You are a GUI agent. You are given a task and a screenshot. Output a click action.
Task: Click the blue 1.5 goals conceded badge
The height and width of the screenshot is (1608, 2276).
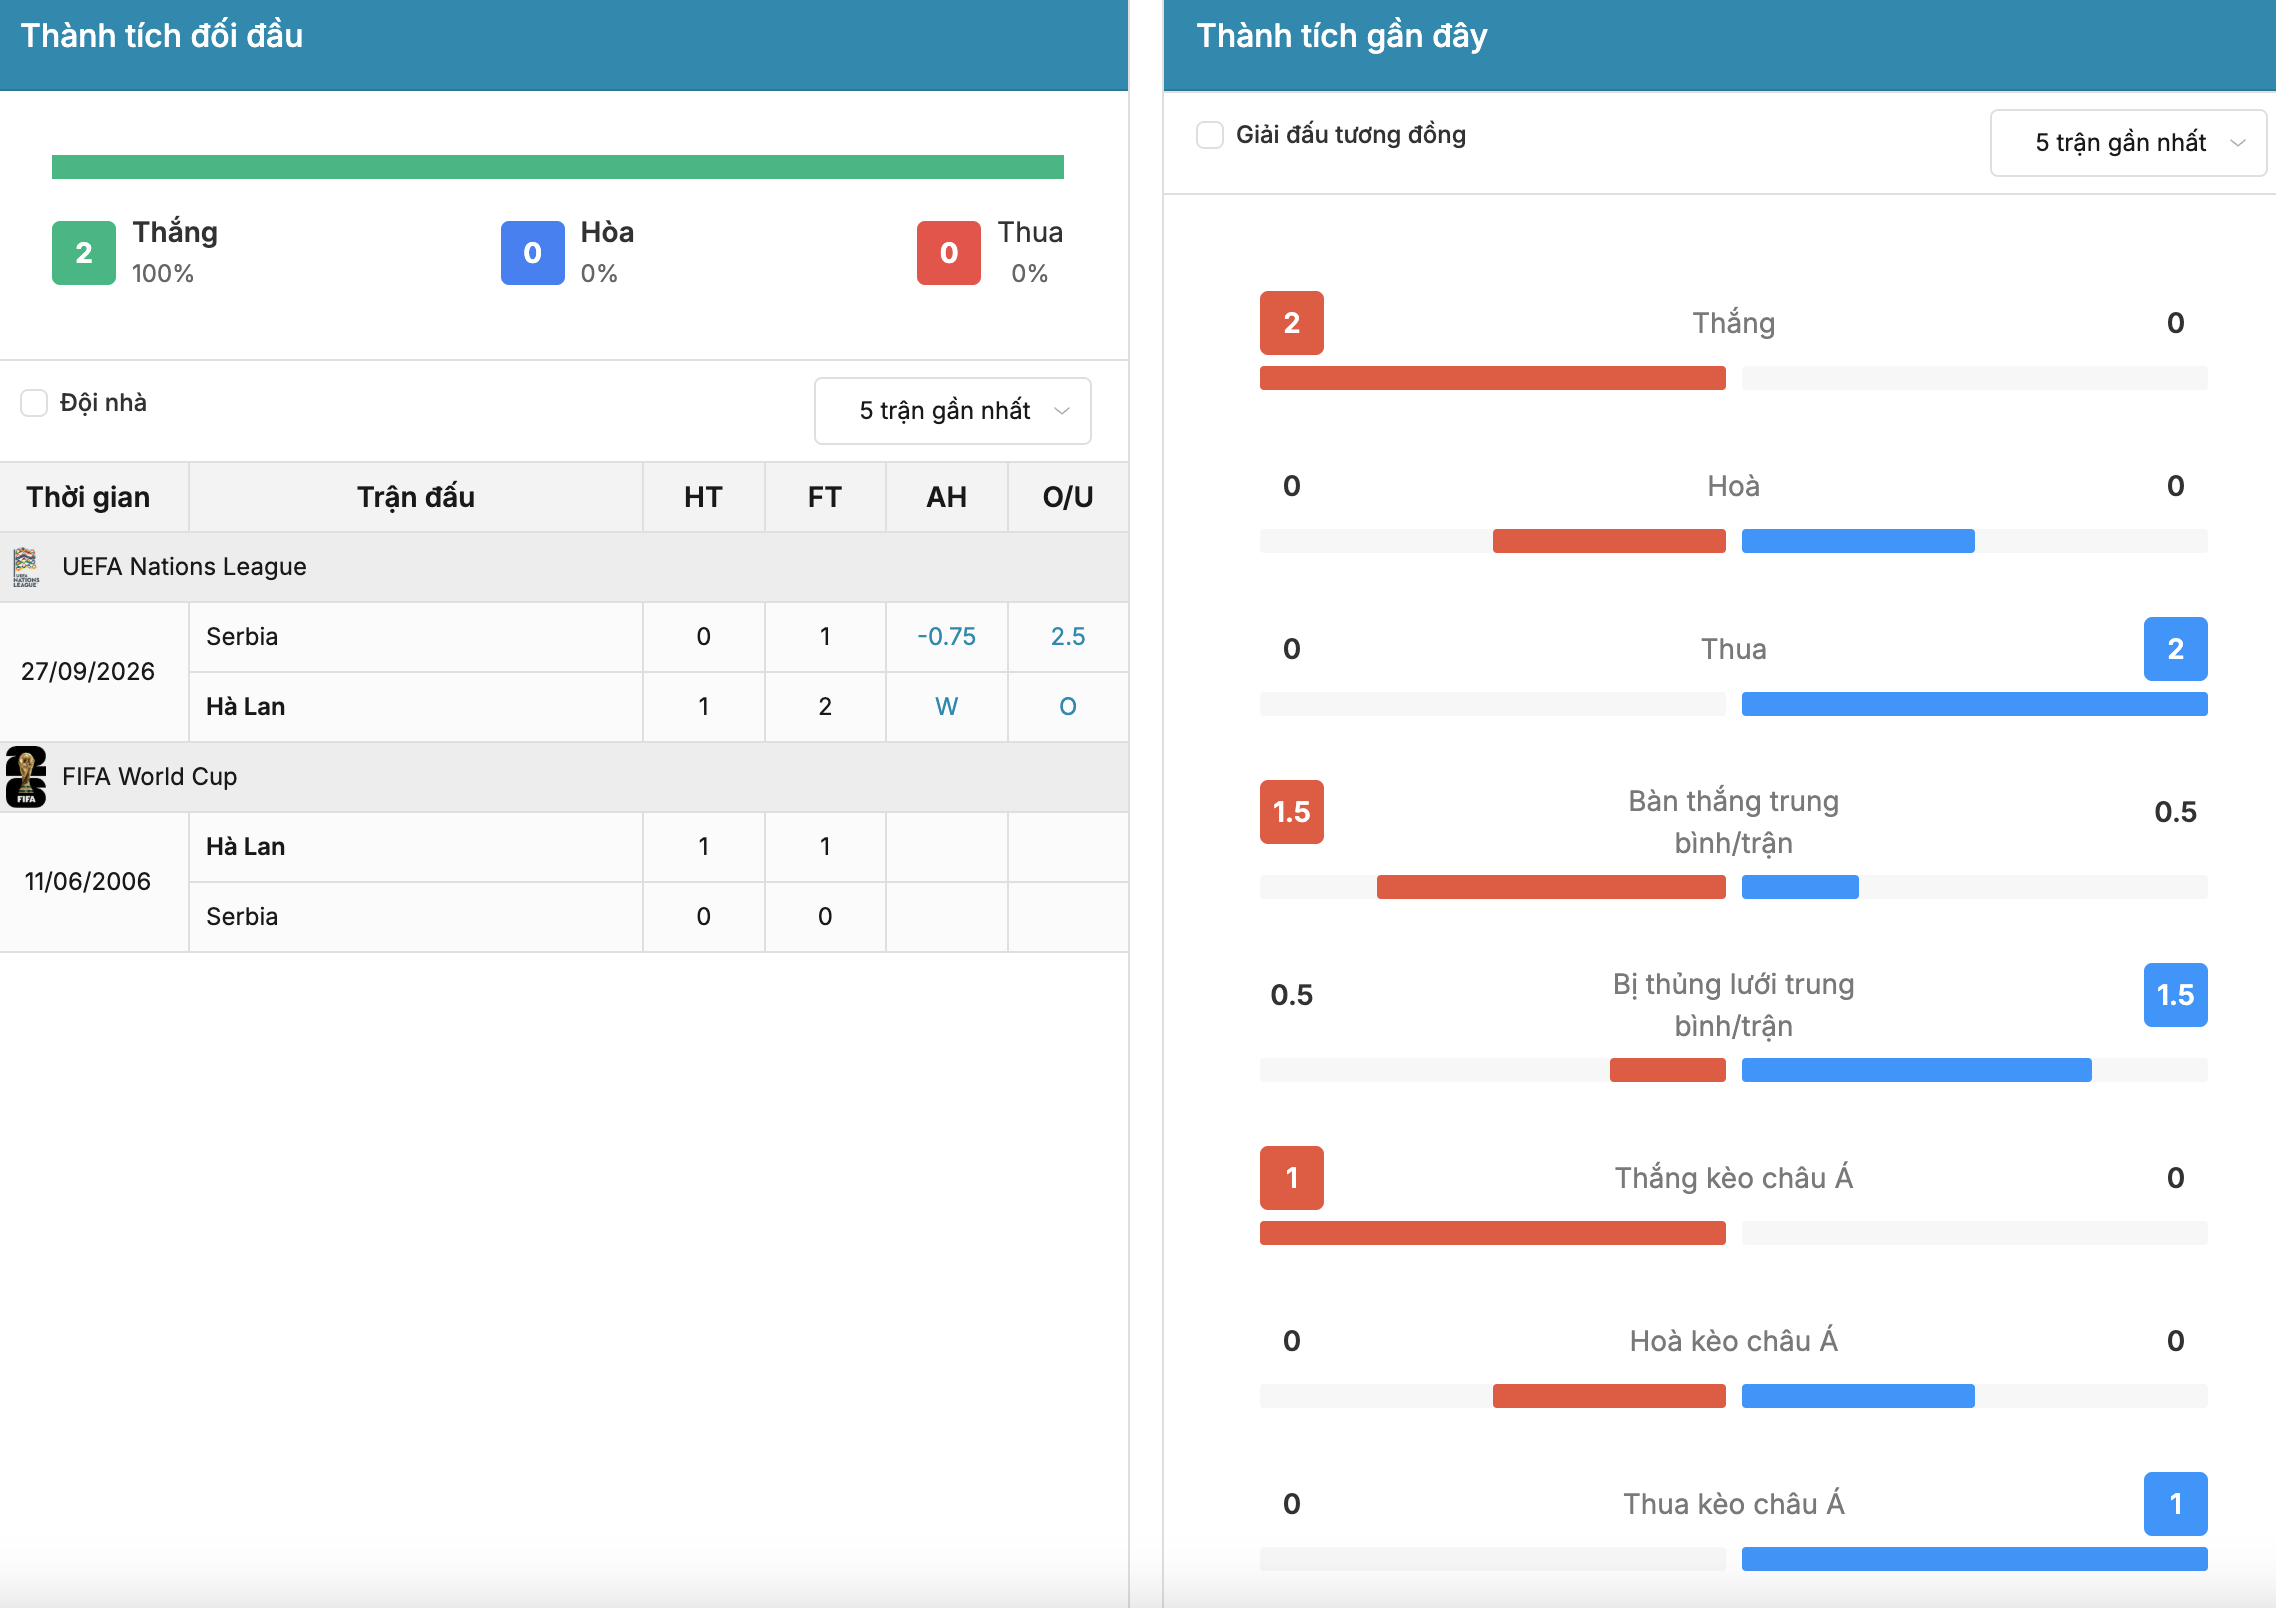pos(2176,995)
